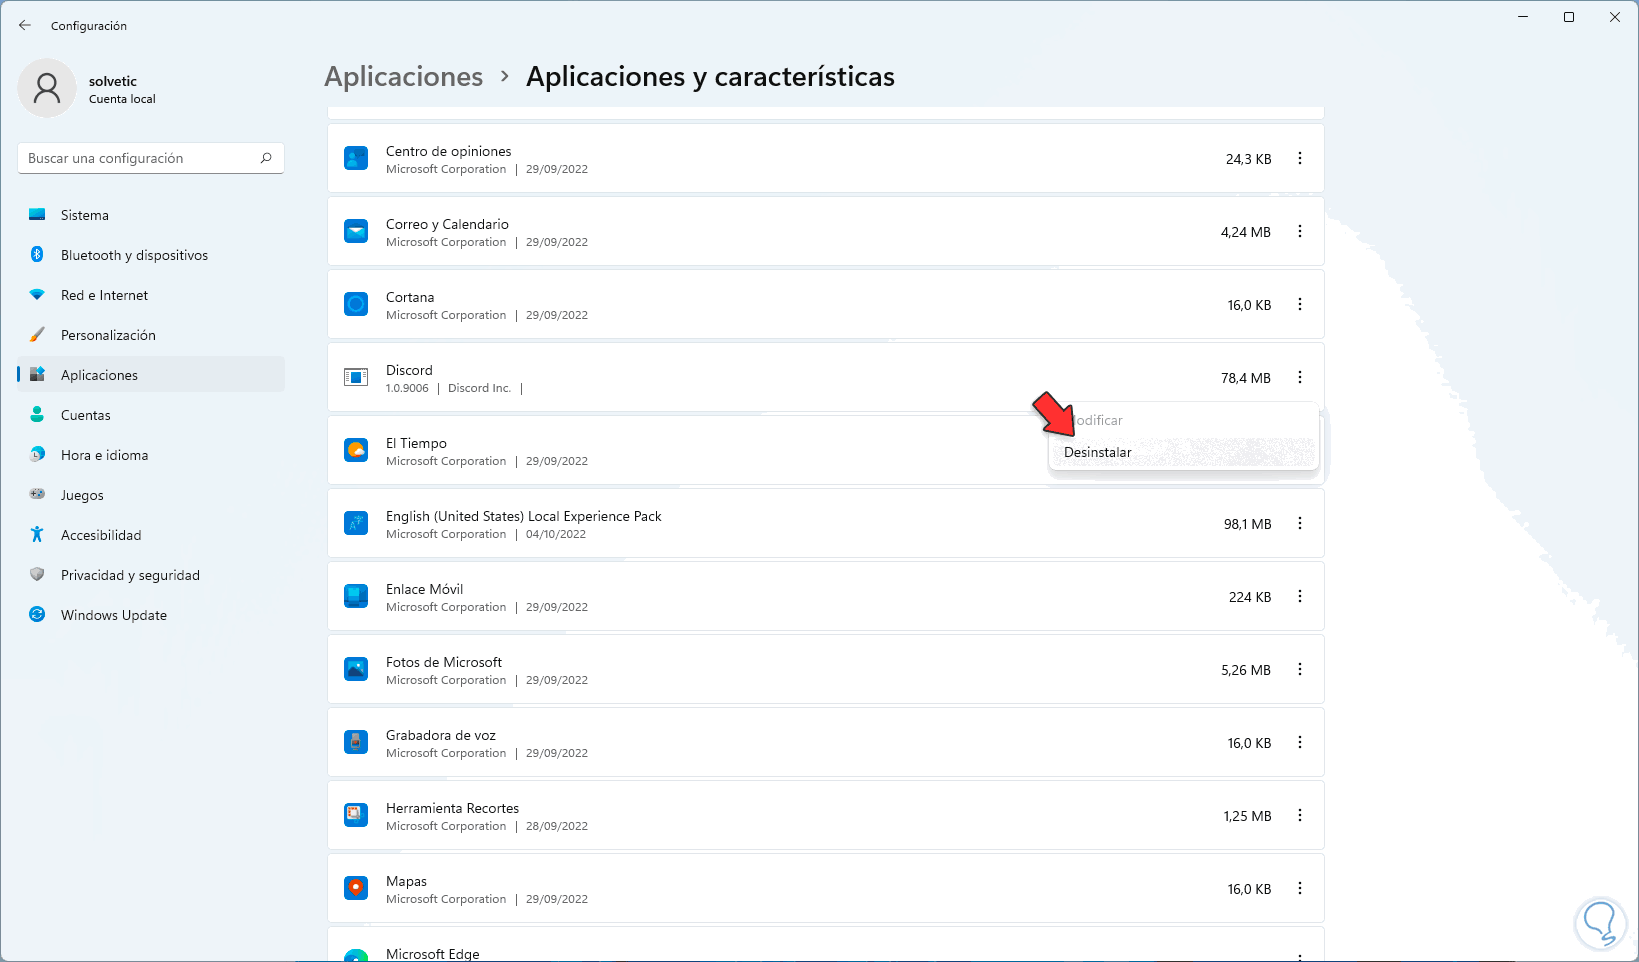Click the Cuentas person icon
Image resolution: width=1639 pixels, height=962 pixels.
point(37,415)
